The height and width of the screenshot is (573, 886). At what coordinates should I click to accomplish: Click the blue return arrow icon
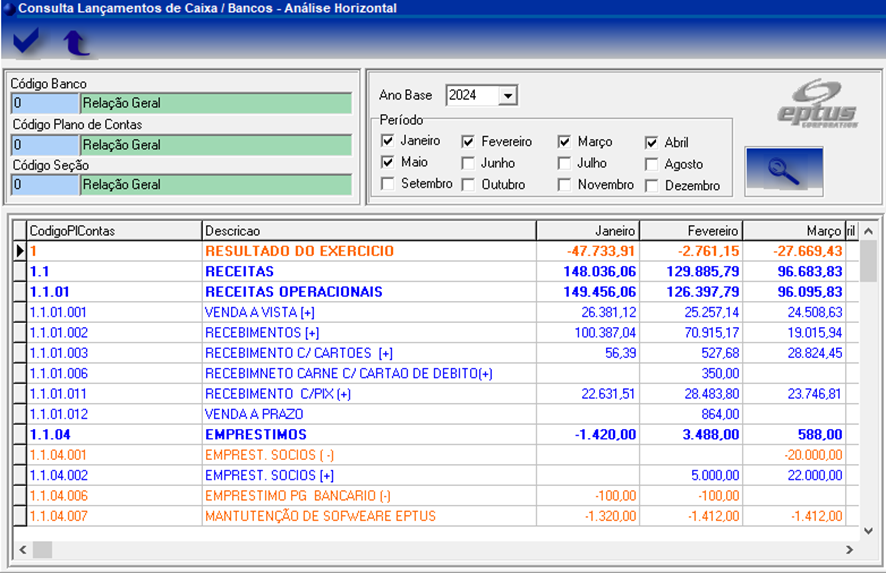76,42
